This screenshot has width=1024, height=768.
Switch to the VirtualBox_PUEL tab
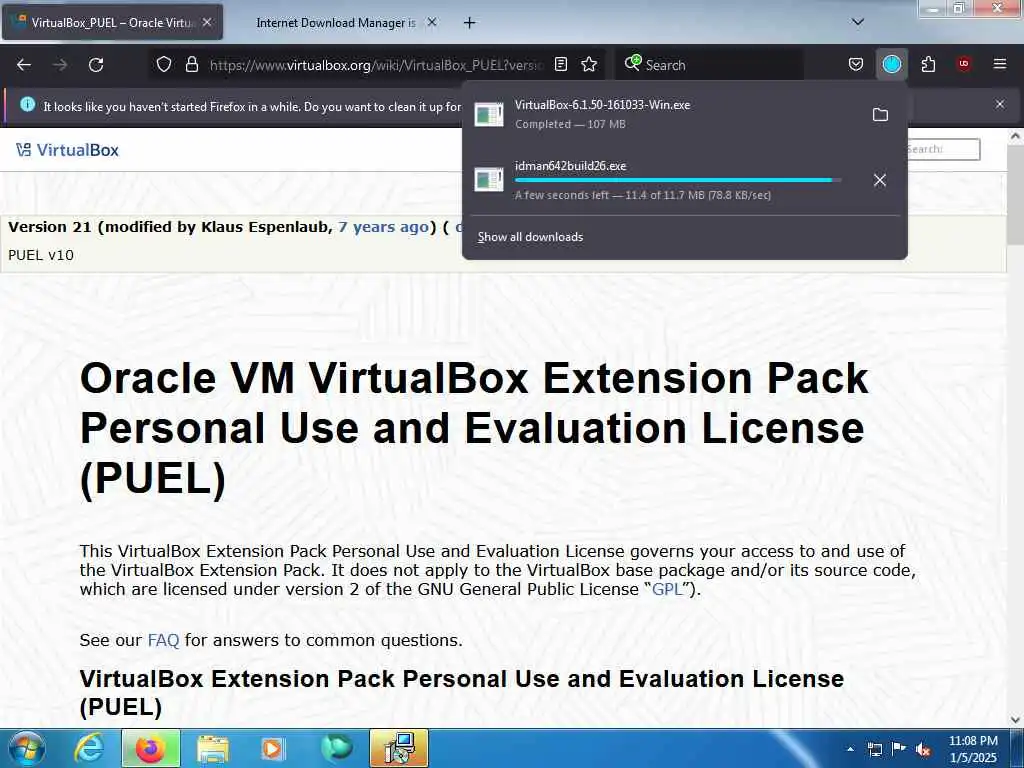[112, 22]
